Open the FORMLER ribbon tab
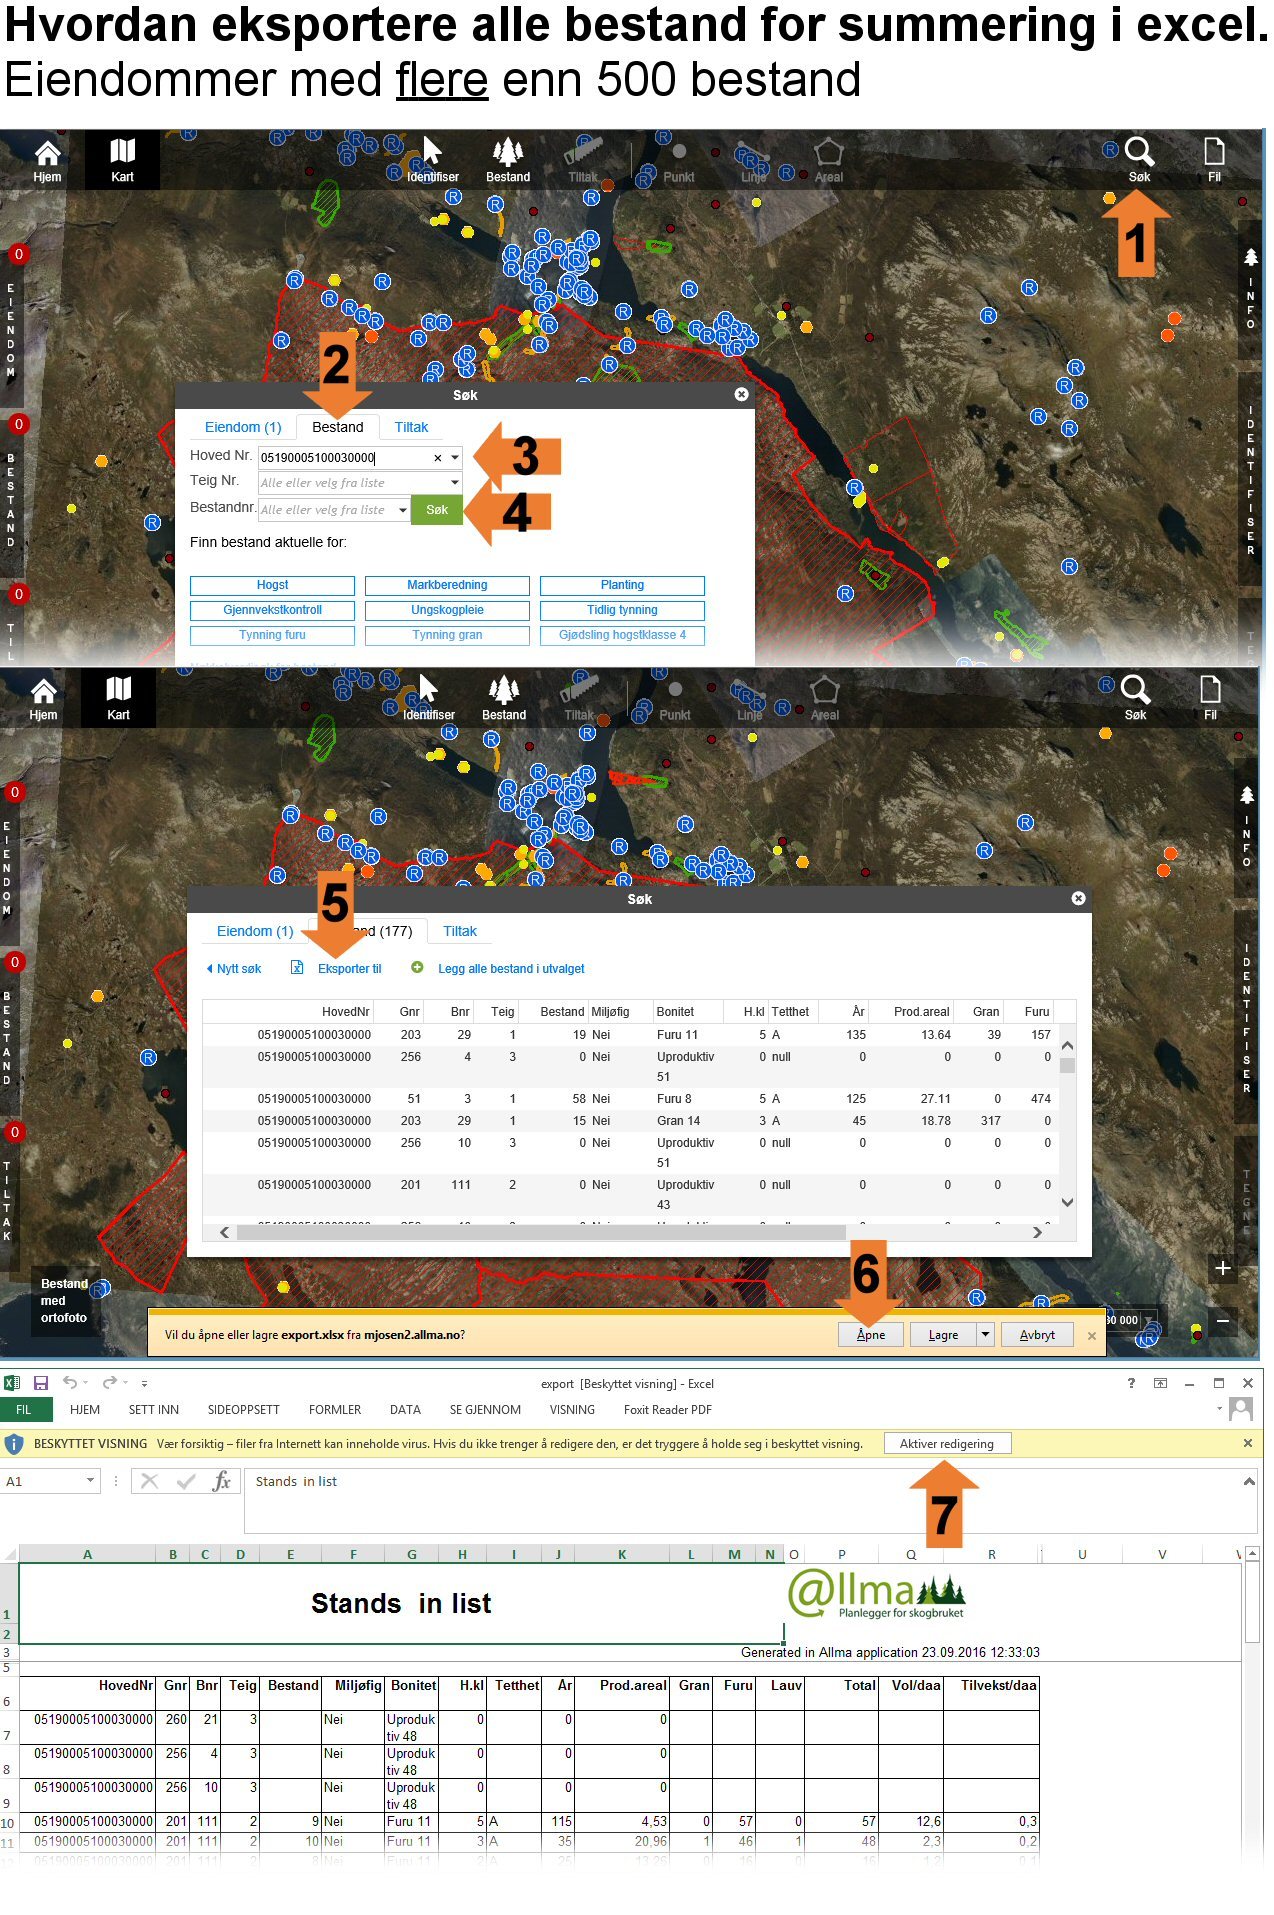 coord(334,1410)
